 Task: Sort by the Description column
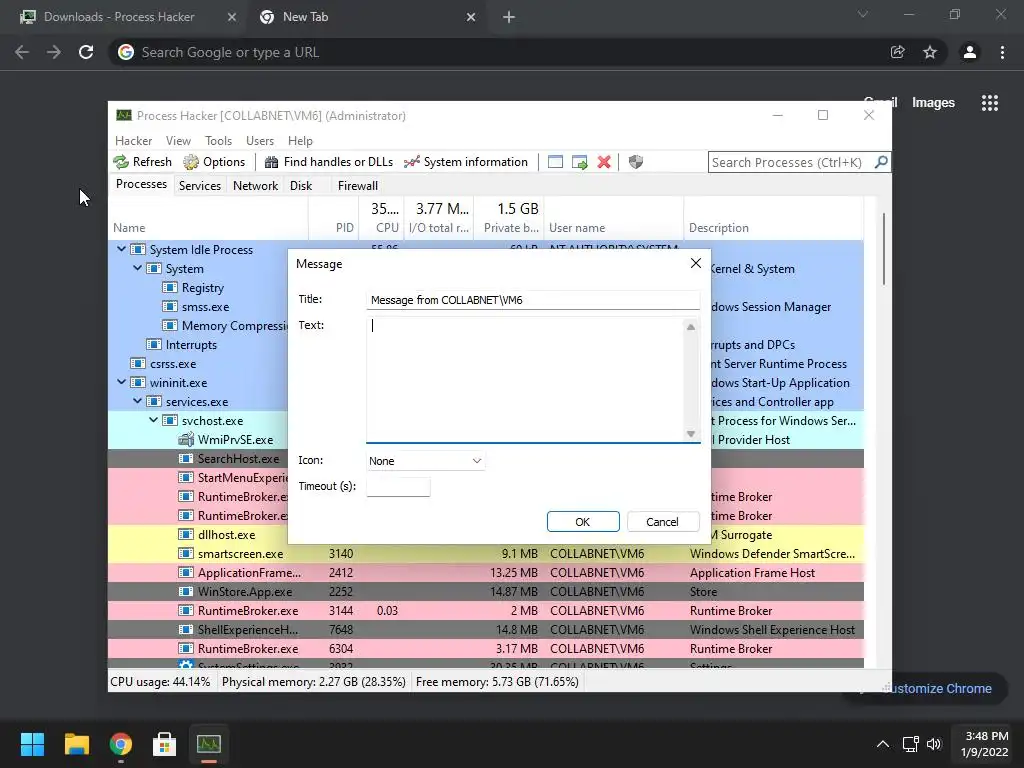[773, 218]
